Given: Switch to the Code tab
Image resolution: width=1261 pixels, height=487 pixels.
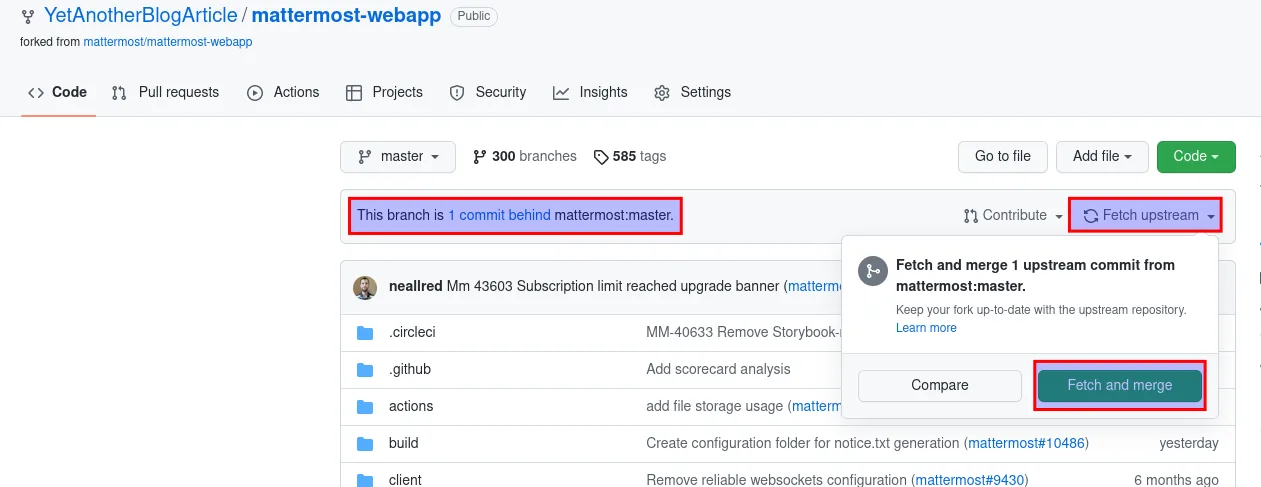Looking at the screenshot, I should pyautogui.click(x=58, y=92).
